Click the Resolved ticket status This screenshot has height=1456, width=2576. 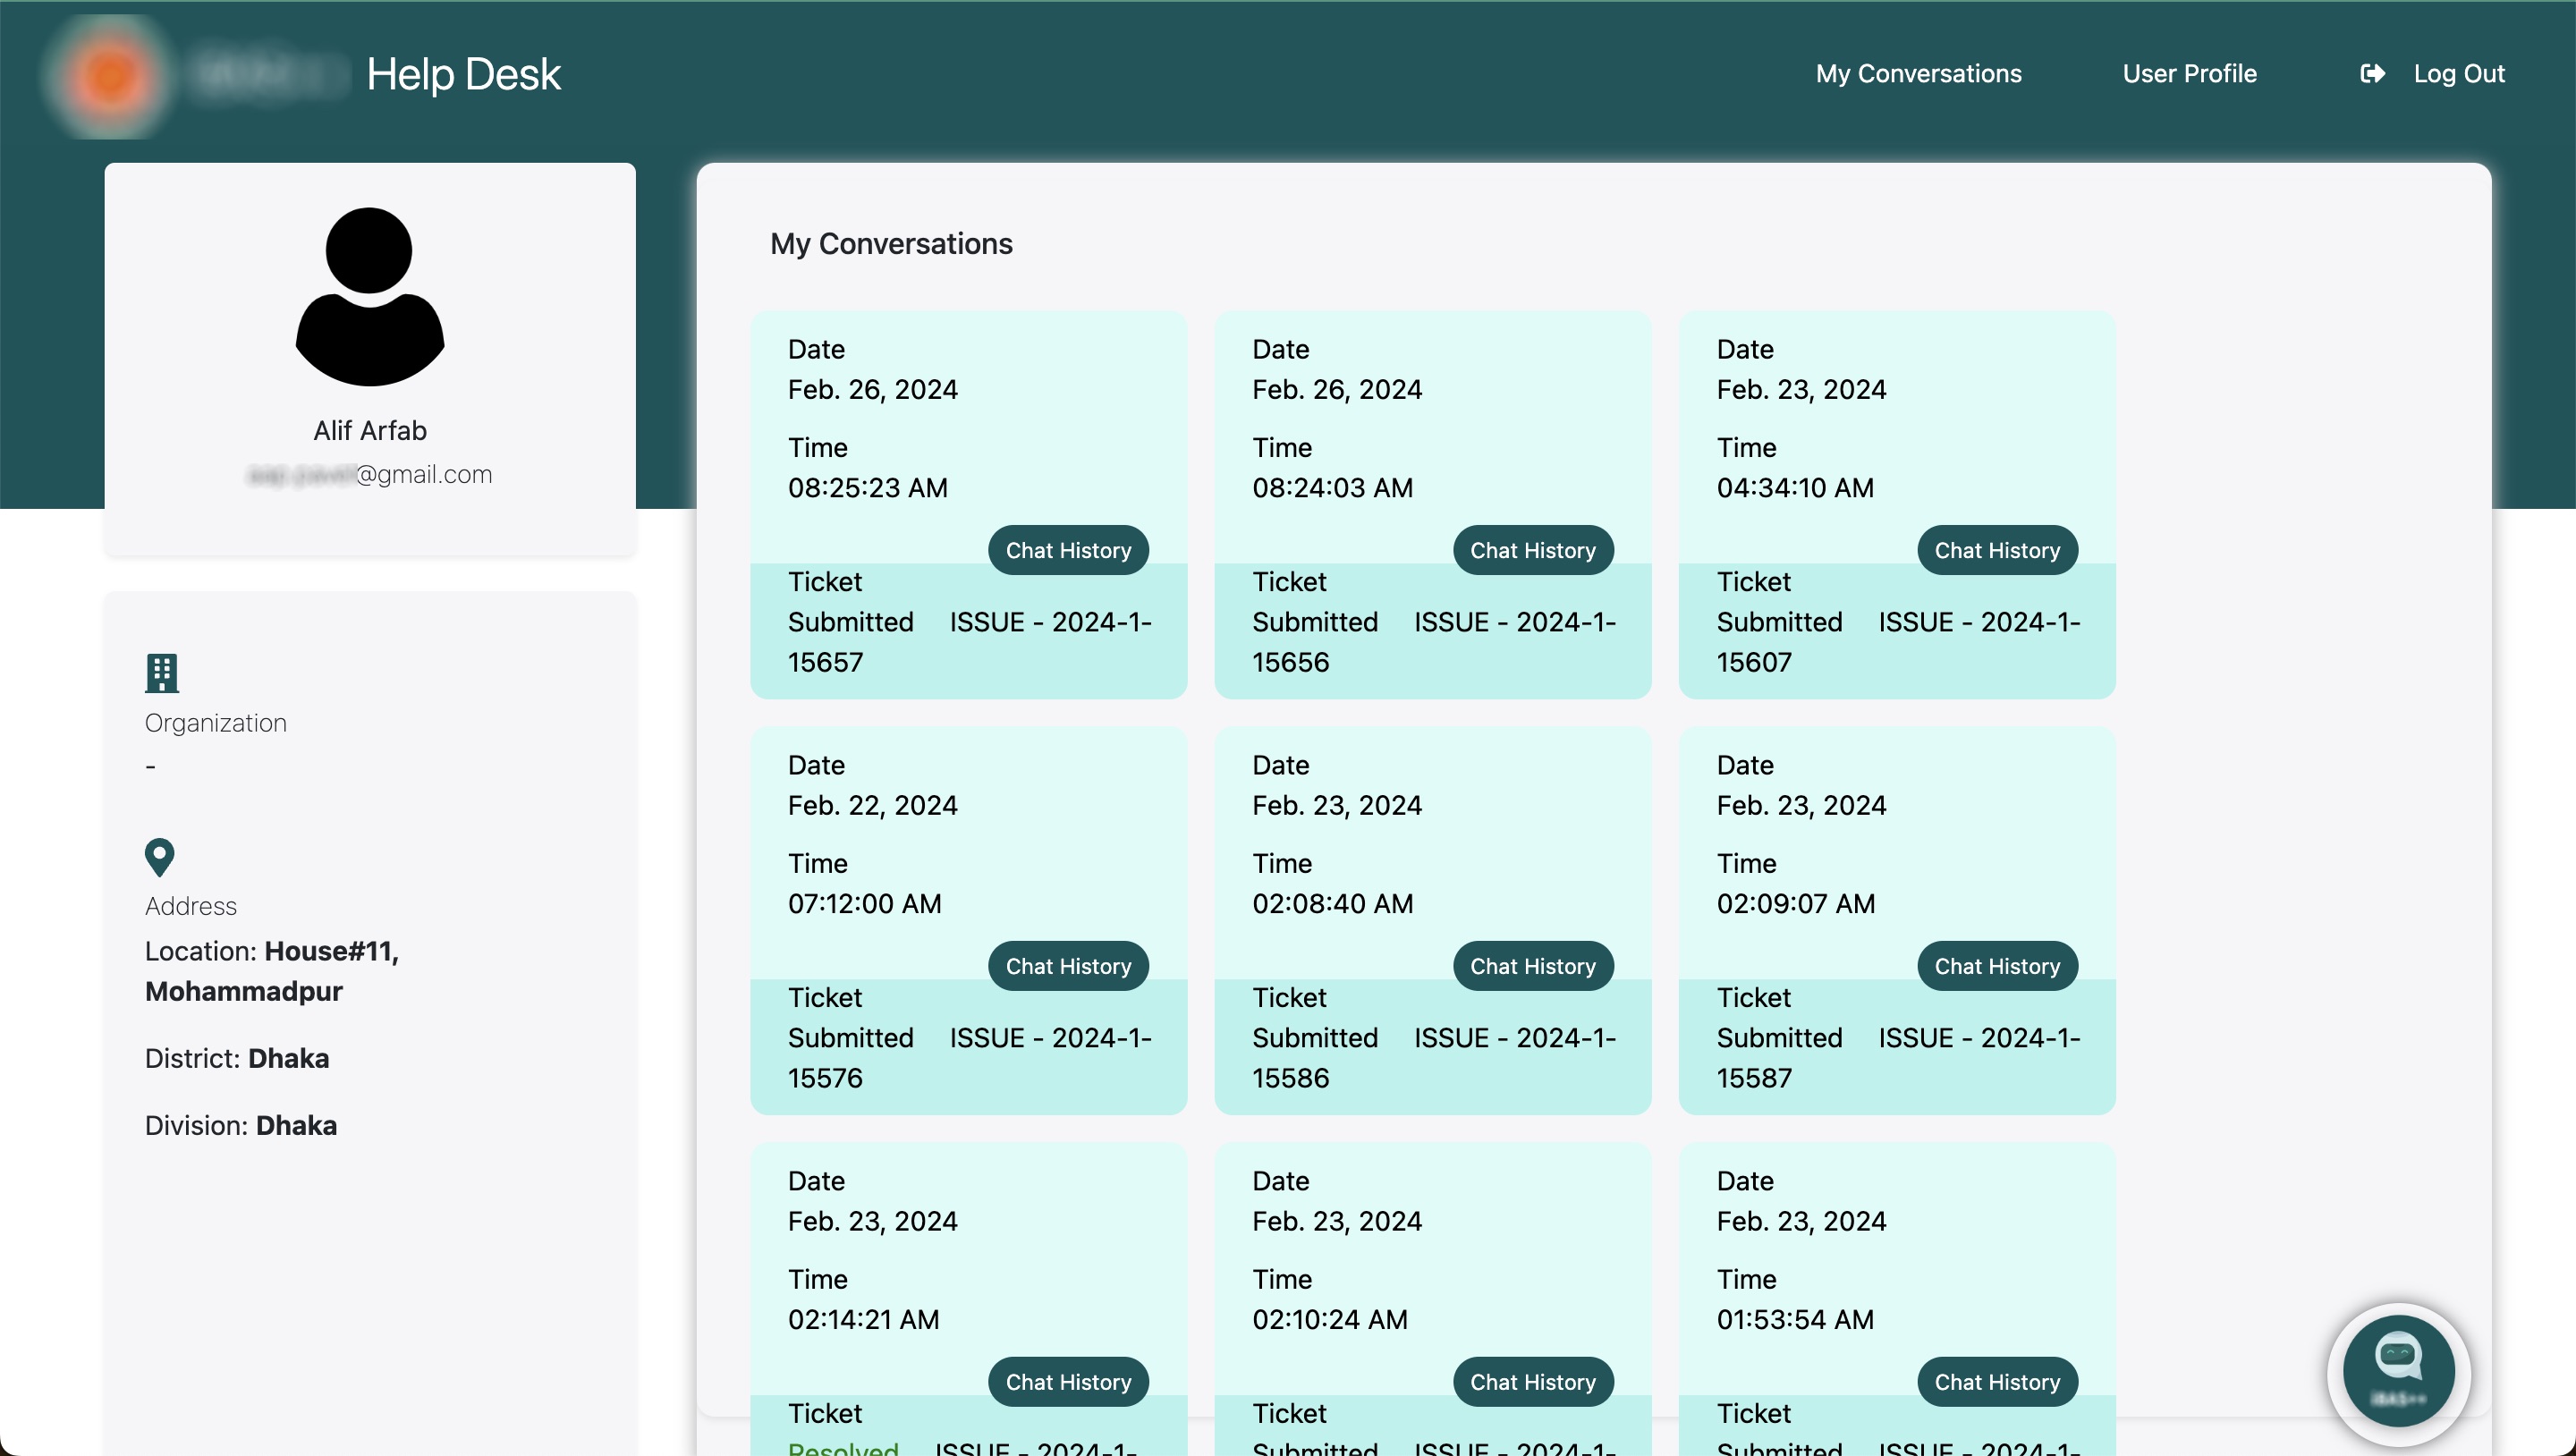click(843, 1447)
